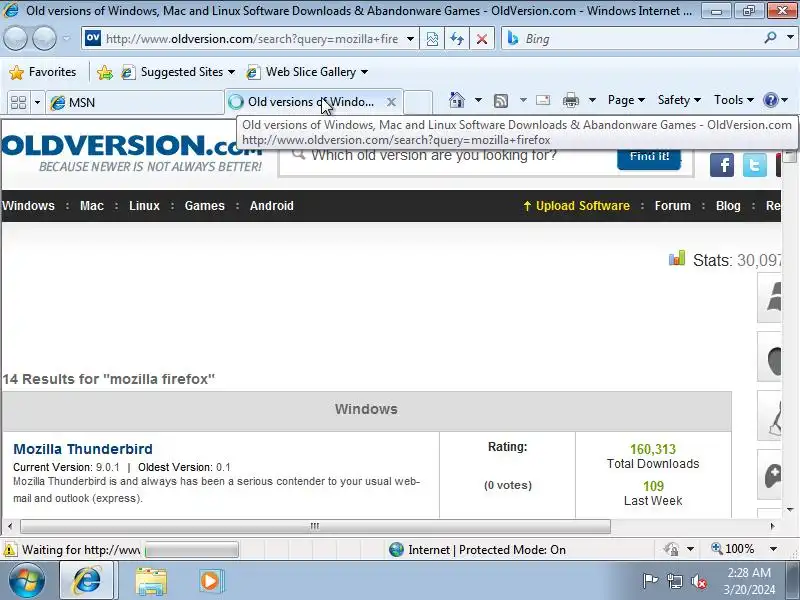
Task: Click the 100% zoom level button
Action: 733,549
